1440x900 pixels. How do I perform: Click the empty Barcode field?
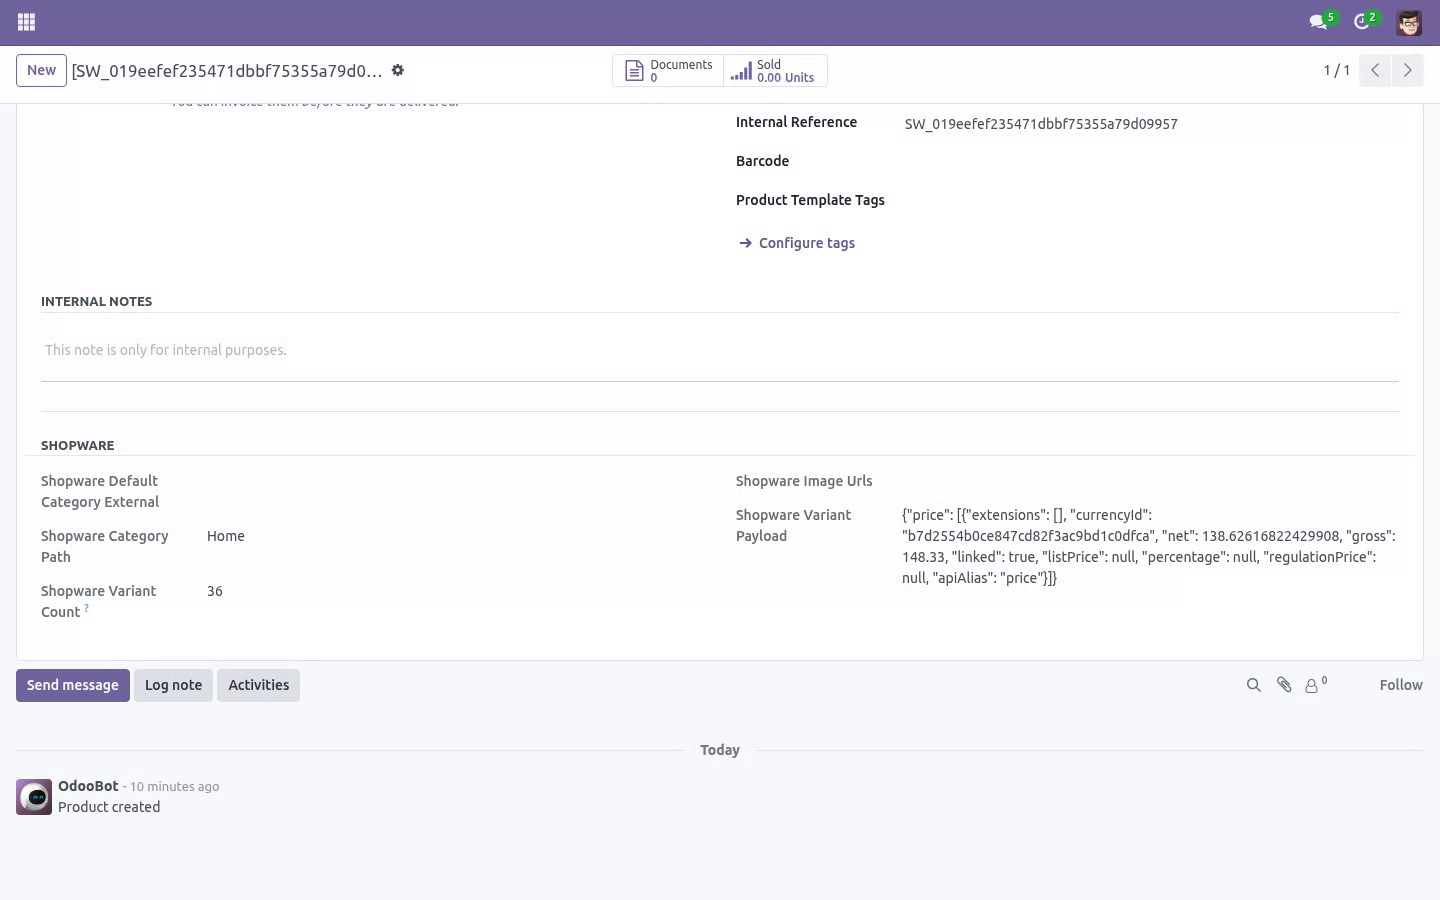[x=1150, y=161]
